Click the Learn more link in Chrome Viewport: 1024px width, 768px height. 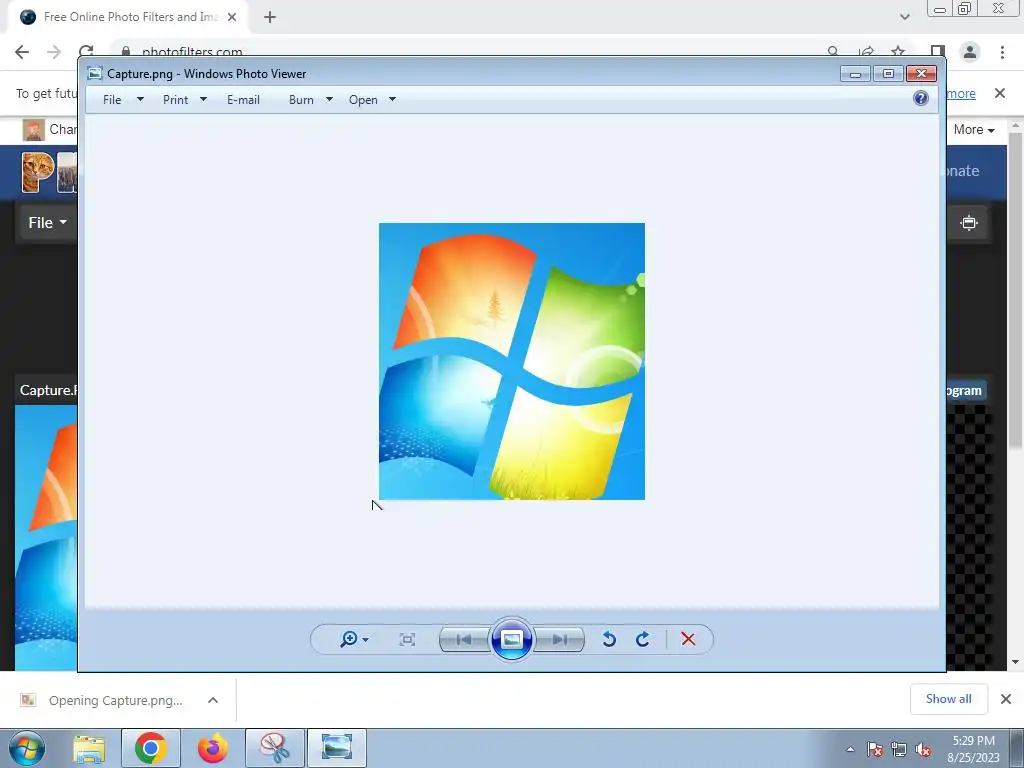pos(961,93)
